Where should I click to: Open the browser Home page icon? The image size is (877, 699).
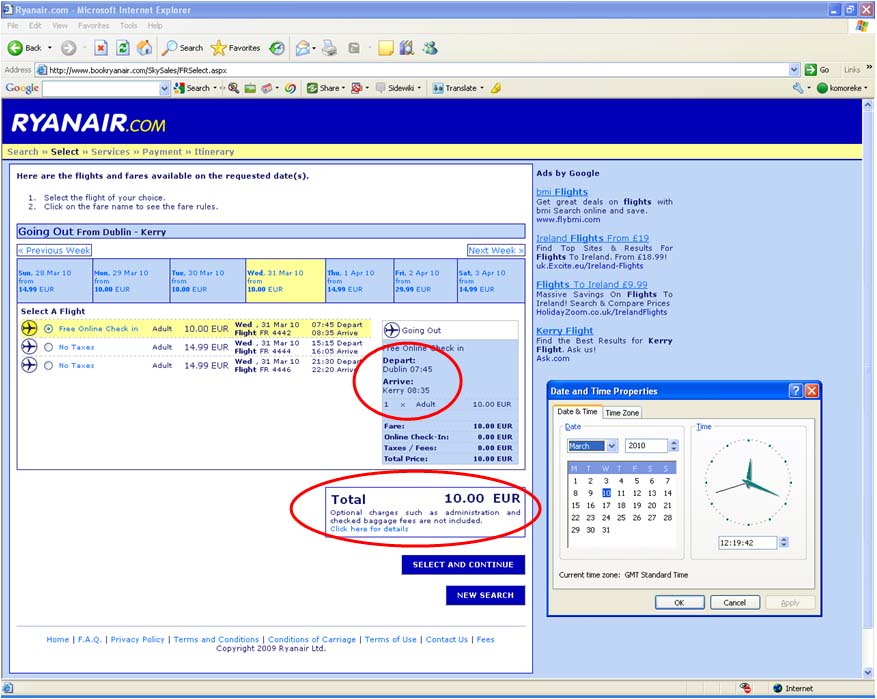pyautogui.click(x=144, y=48)
